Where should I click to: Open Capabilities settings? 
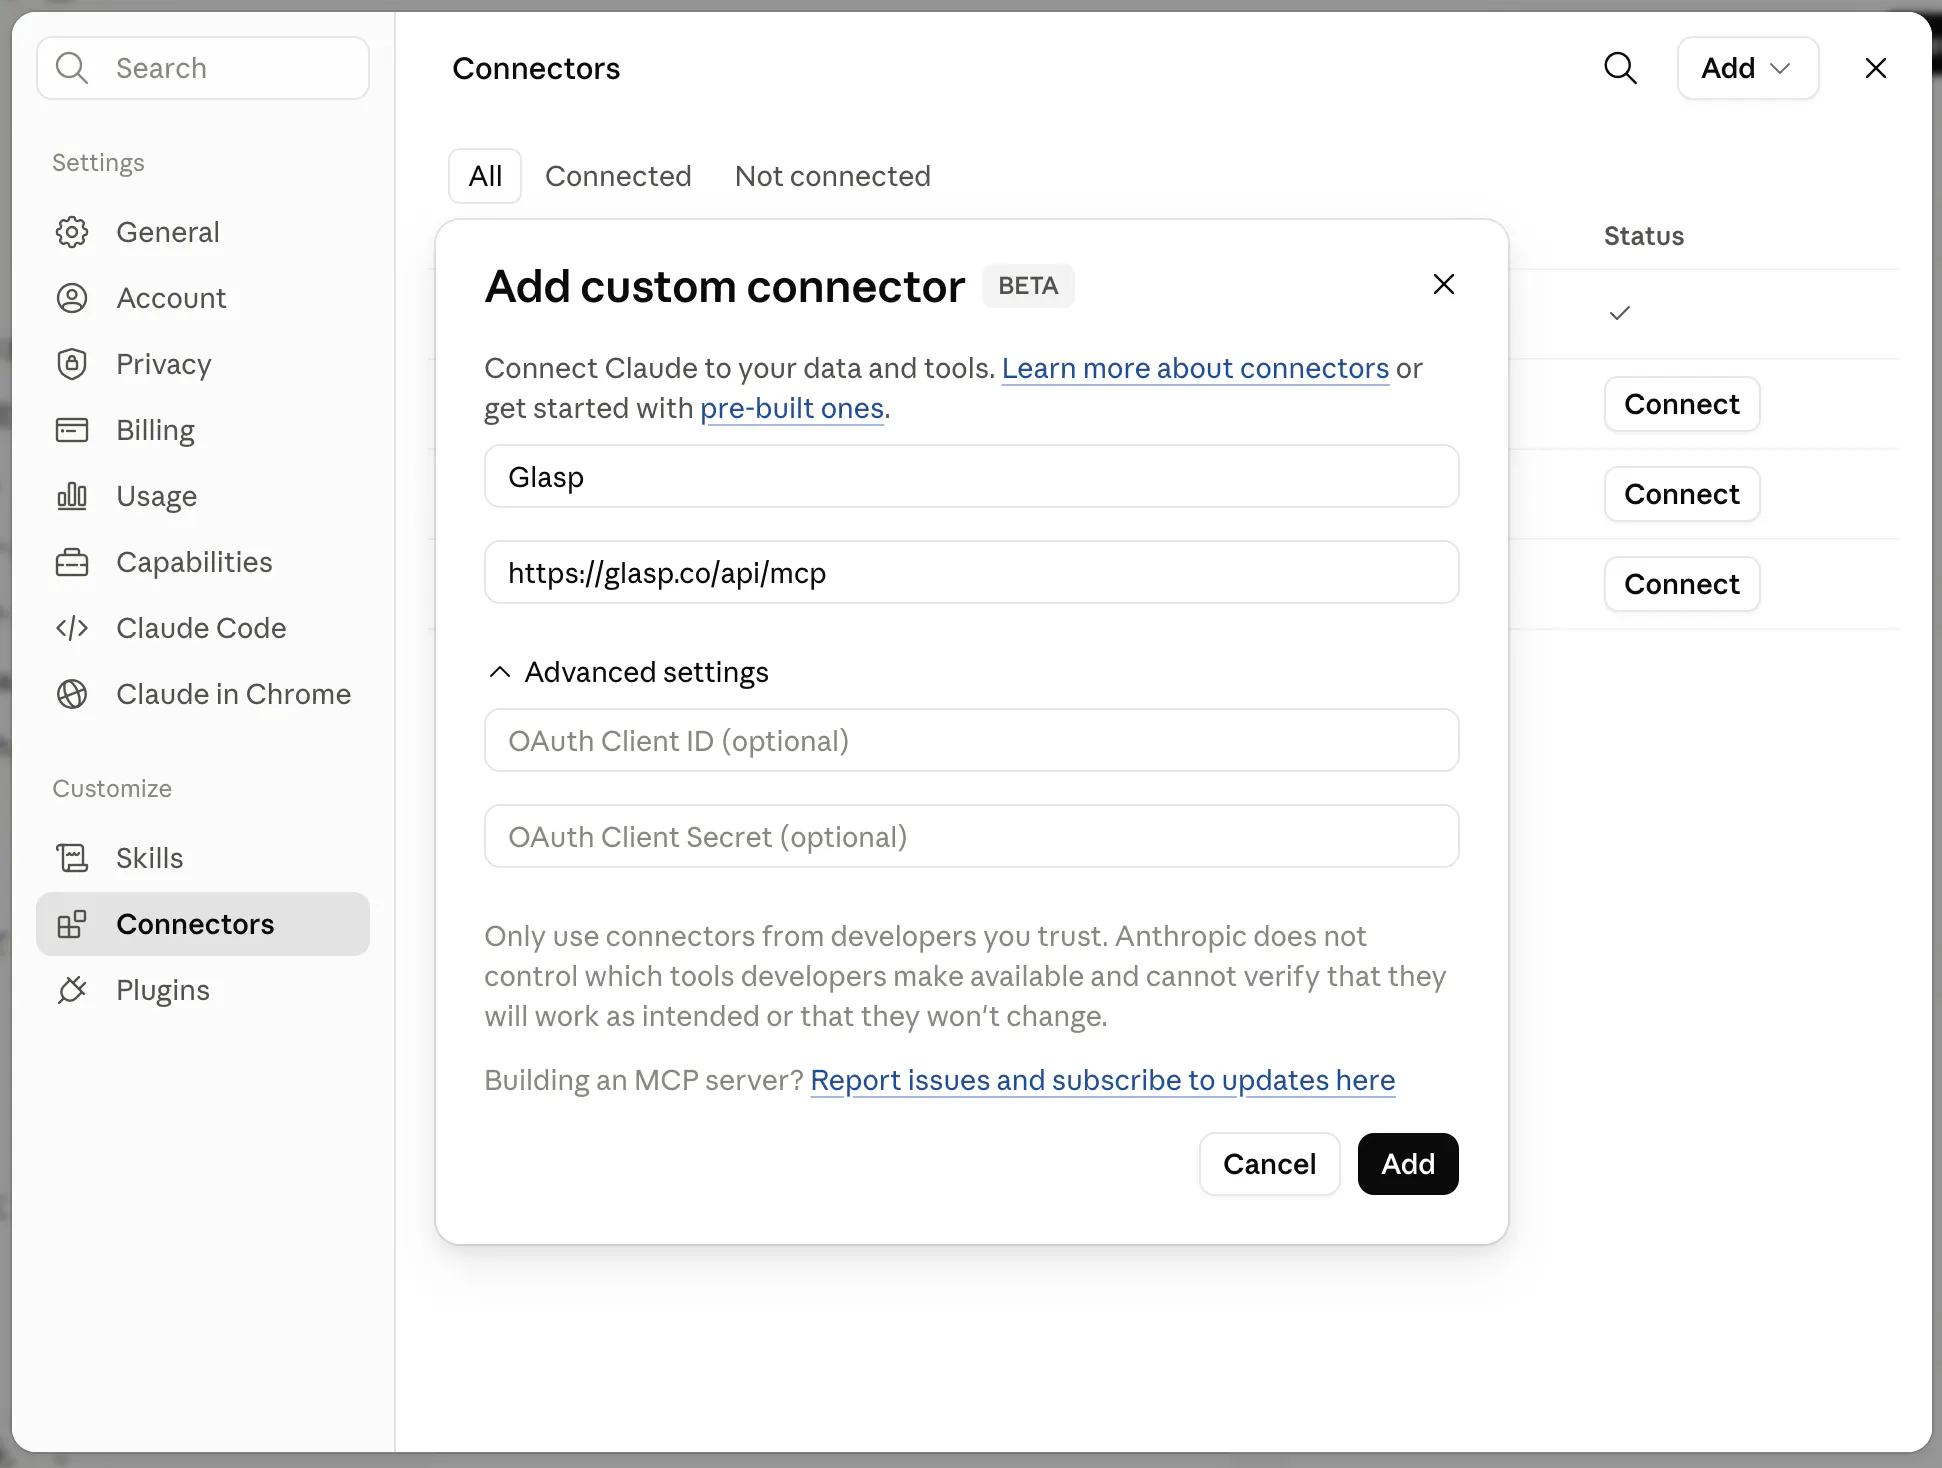(x=203, y=562)
